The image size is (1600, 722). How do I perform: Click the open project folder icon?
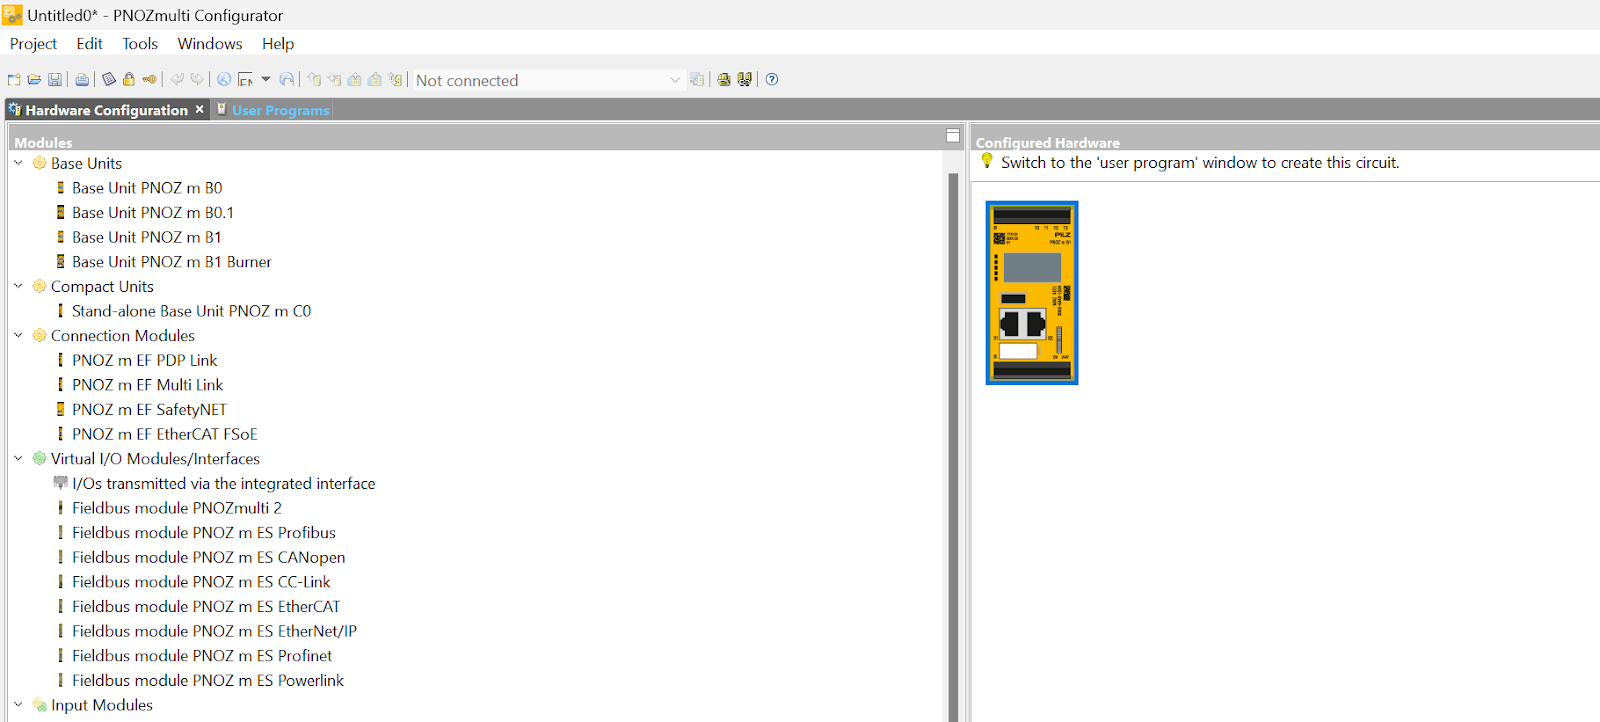34,80
